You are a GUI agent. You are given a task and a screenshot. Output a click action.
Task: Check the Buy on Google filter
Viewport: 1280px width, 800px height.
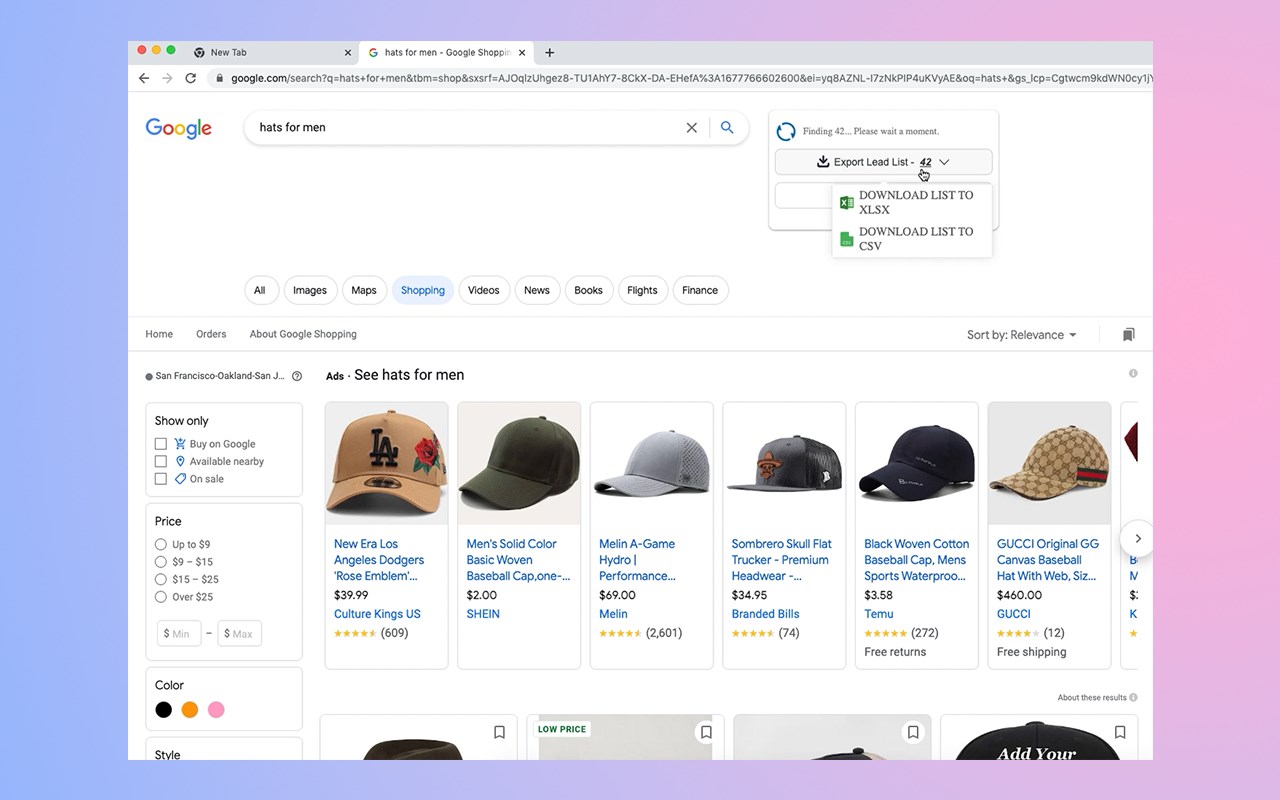(x=161, y=444)
